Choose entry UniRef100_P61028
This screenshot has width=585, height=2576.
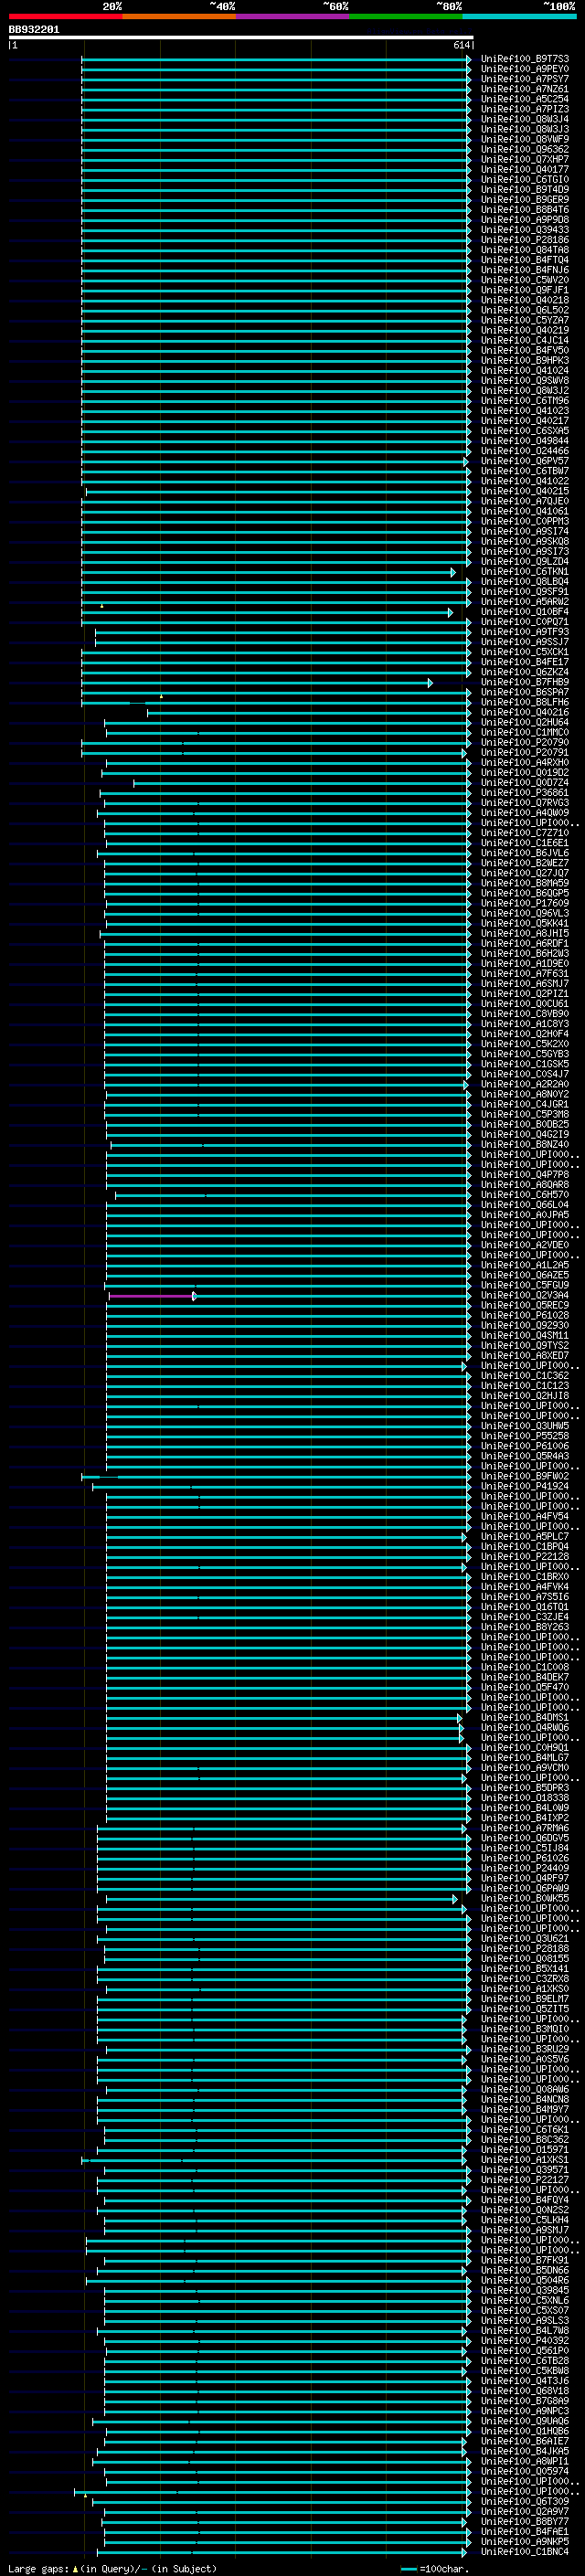524,1315
